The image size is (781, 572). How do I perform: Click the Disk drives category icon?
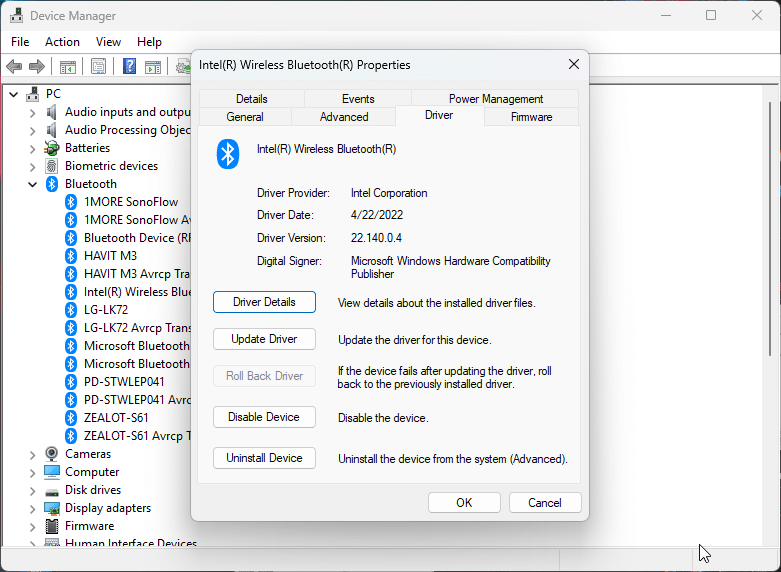pos(52,491)
